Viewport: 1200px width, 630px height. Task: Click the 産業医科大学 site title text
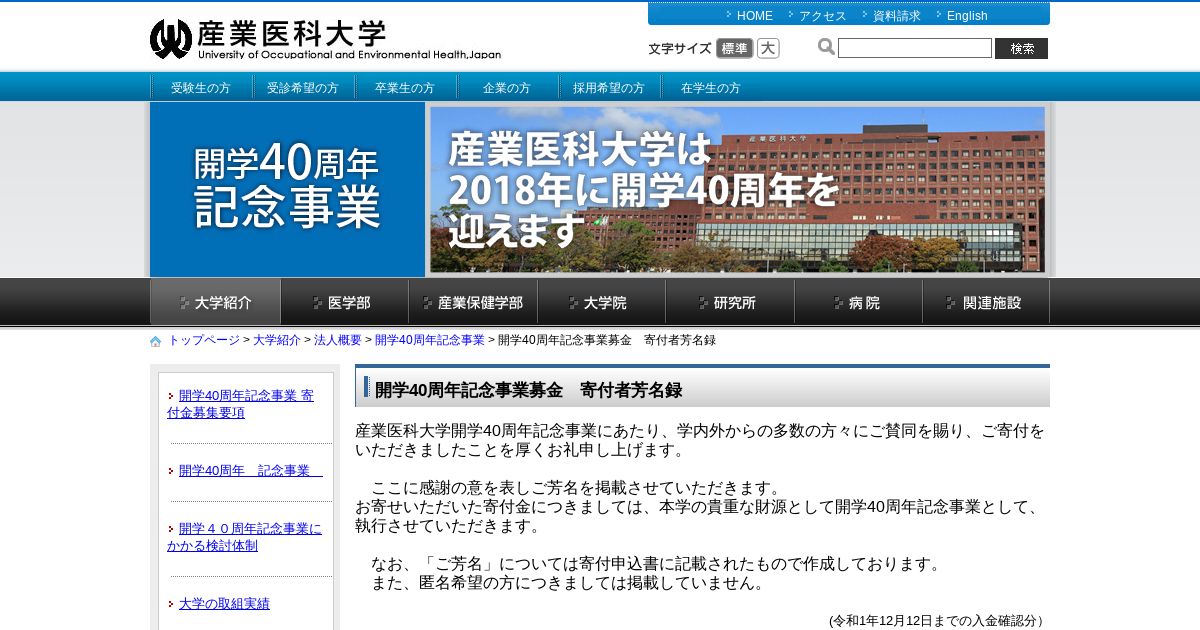(292, 33)
